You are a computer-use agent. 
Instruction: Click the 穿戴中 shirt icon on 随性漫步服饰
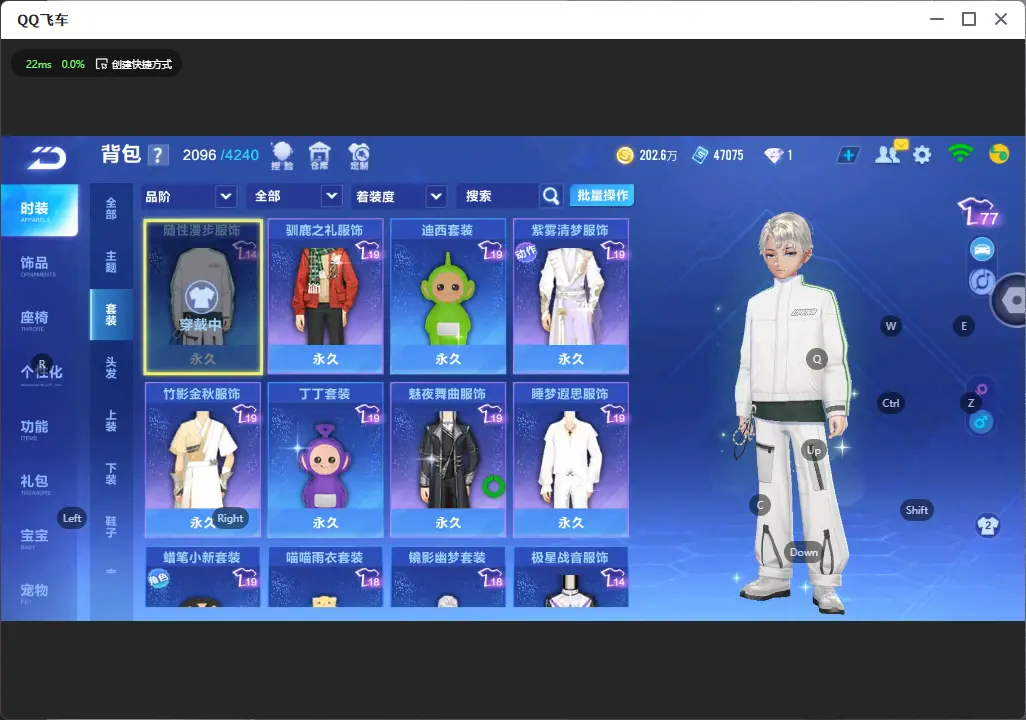coord(202,298)
